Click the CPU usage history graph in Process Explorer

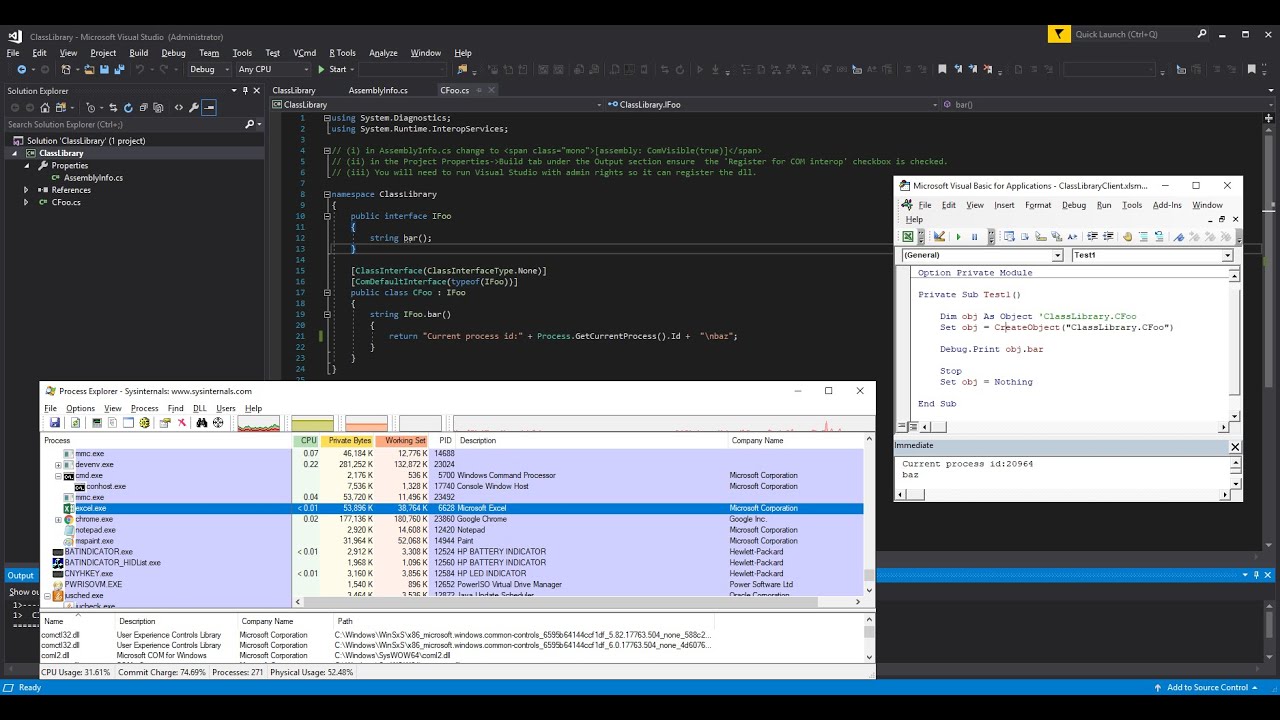(x=258, y=424)
